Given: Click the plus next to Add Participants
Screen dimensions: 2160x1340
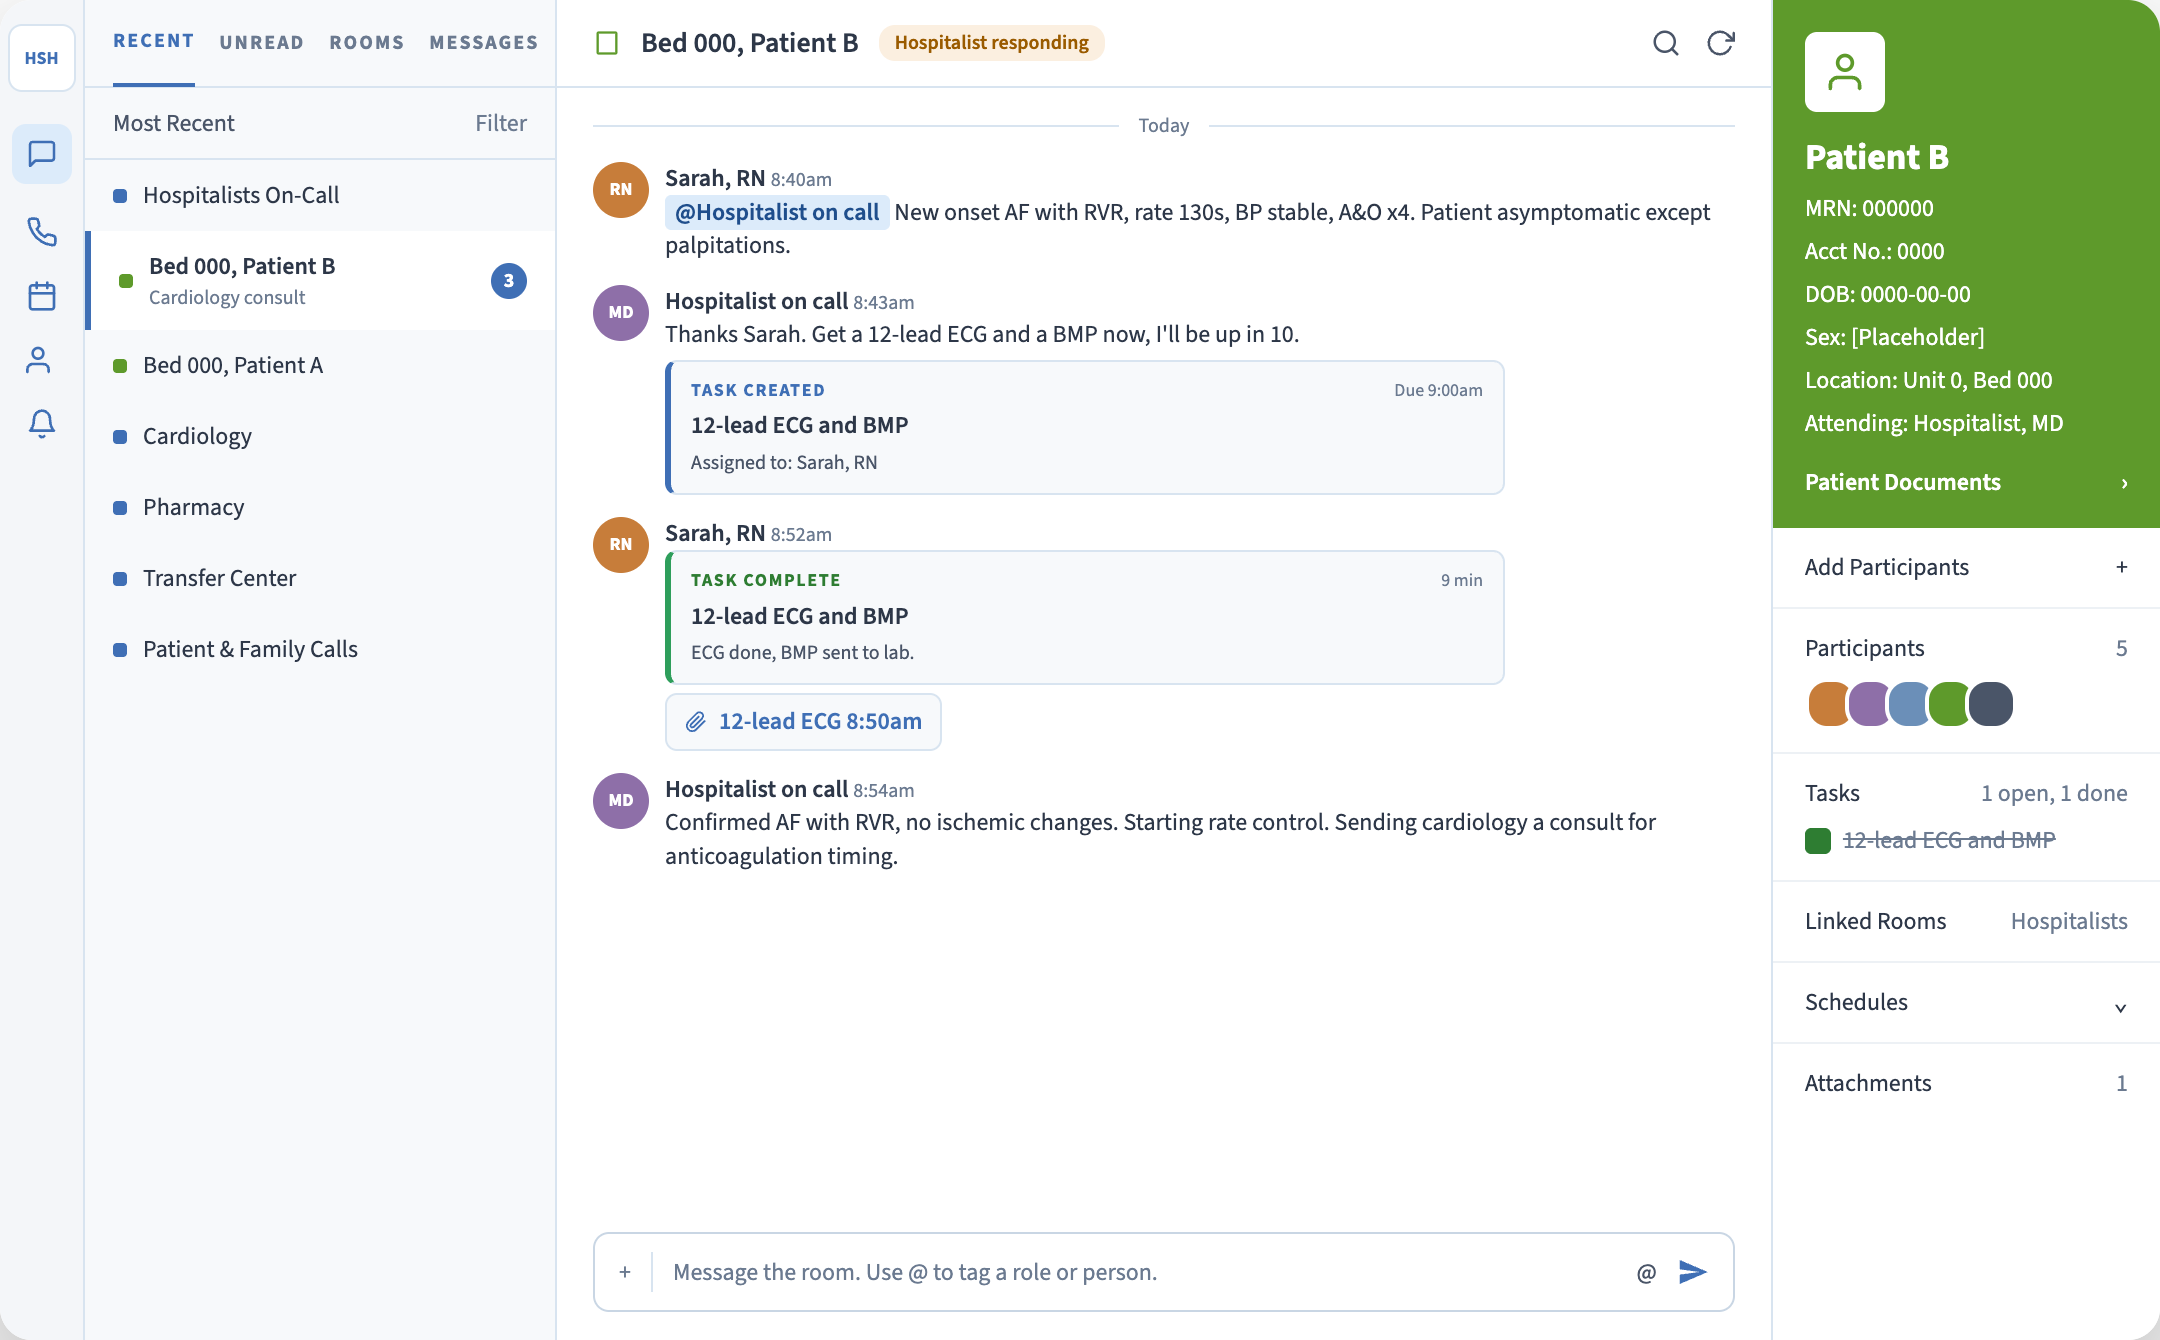Looking at the screenshot, I should (x=2121, y=567).
